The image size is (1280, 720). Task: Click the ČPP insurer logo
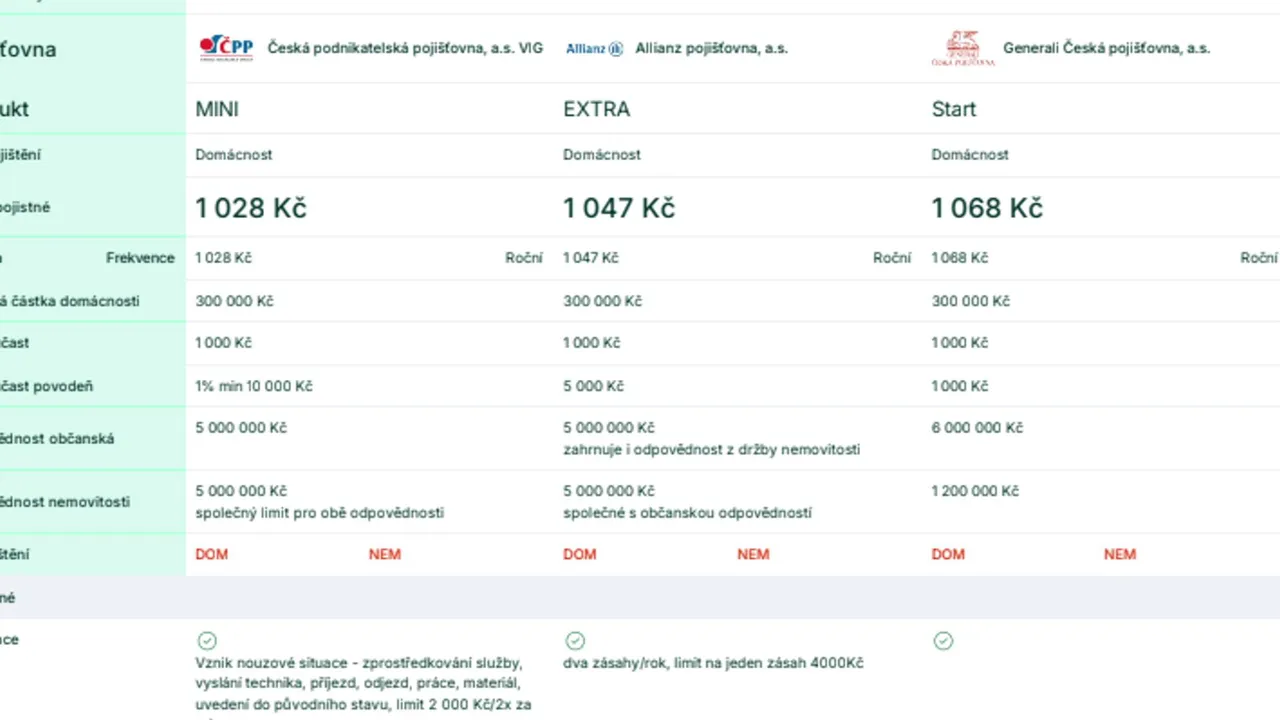coord(226,48)
